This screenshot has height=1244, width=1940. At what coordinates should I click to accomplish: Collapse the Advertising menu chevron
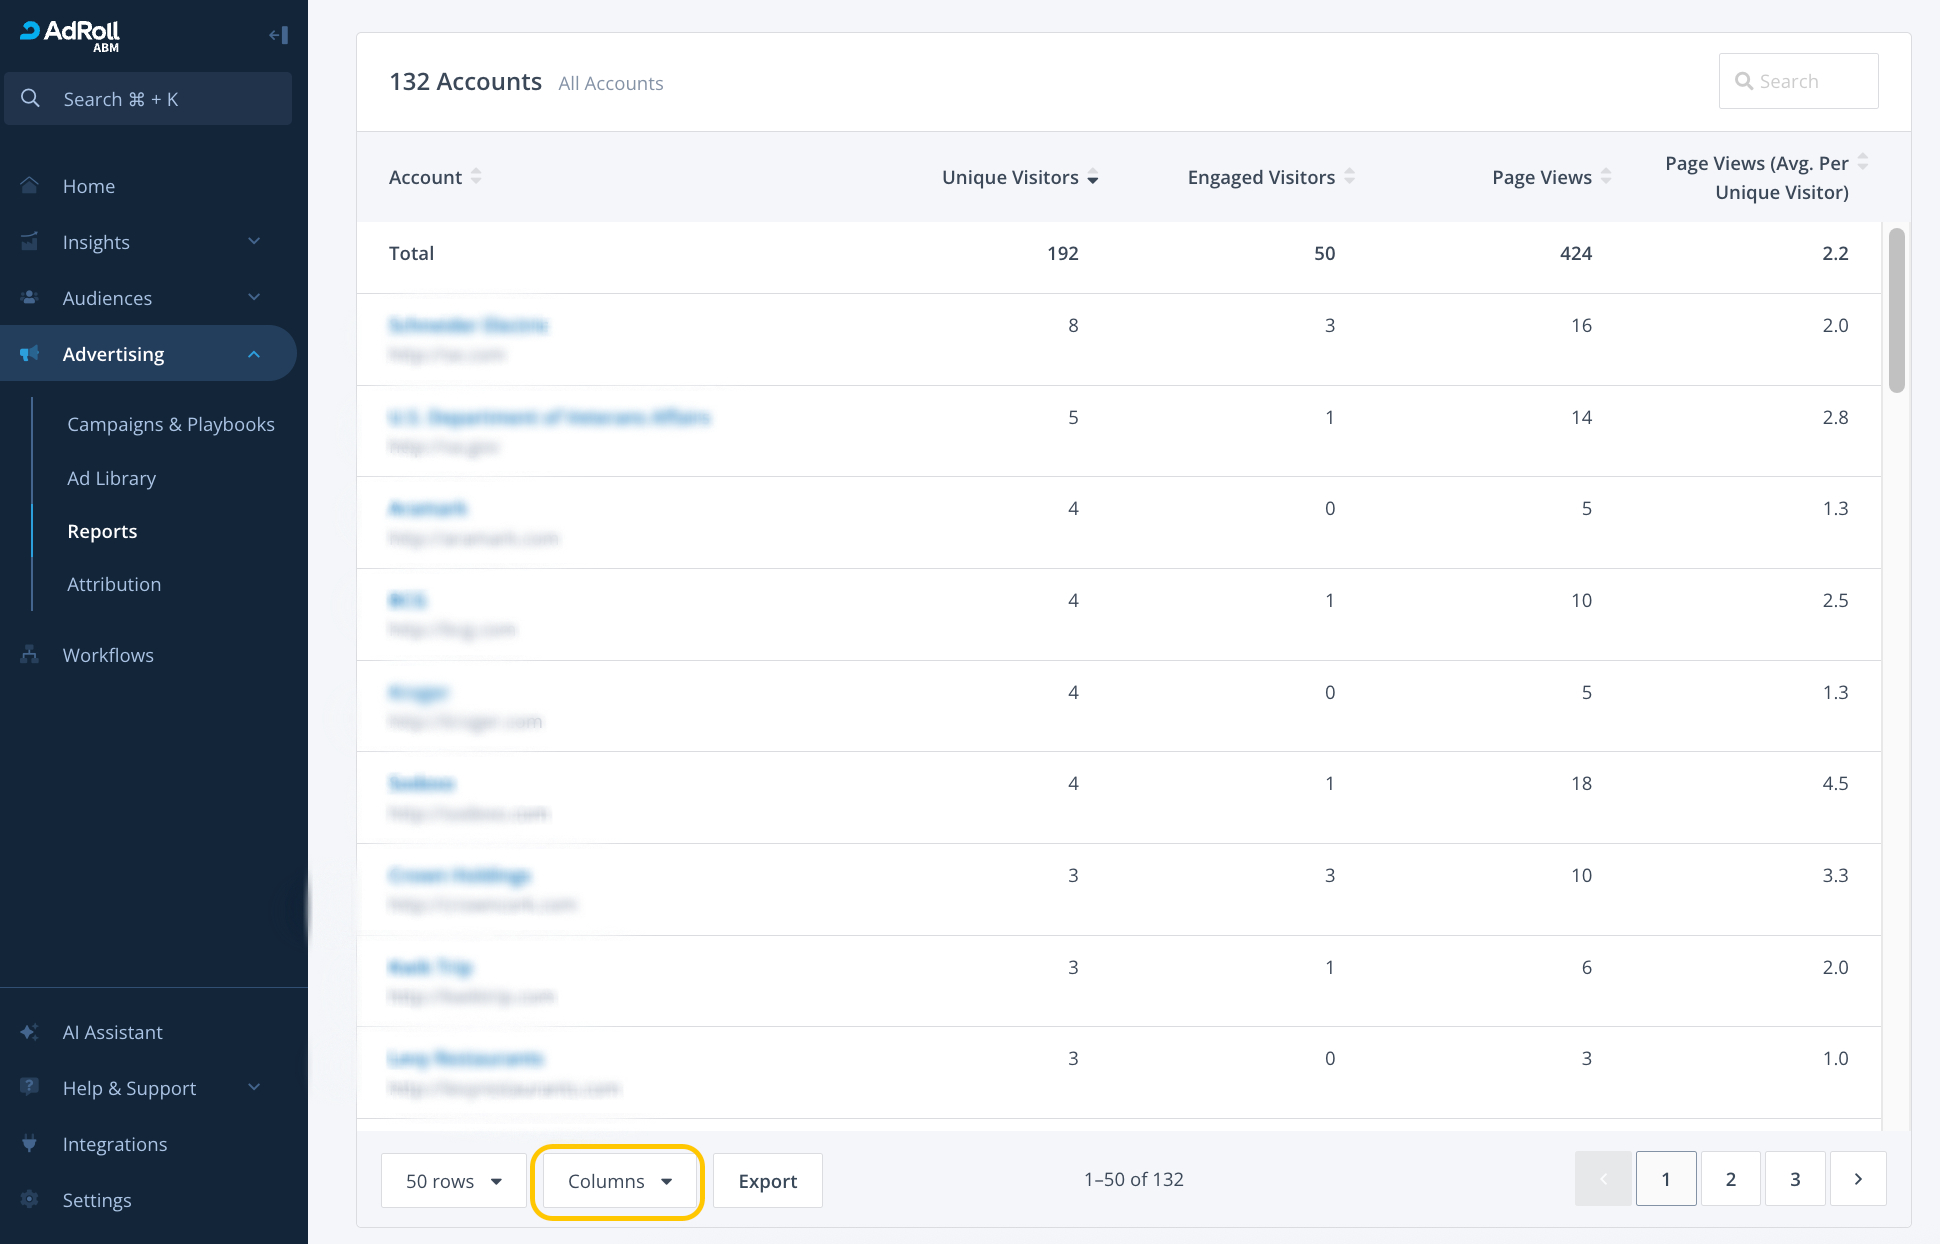254,354
